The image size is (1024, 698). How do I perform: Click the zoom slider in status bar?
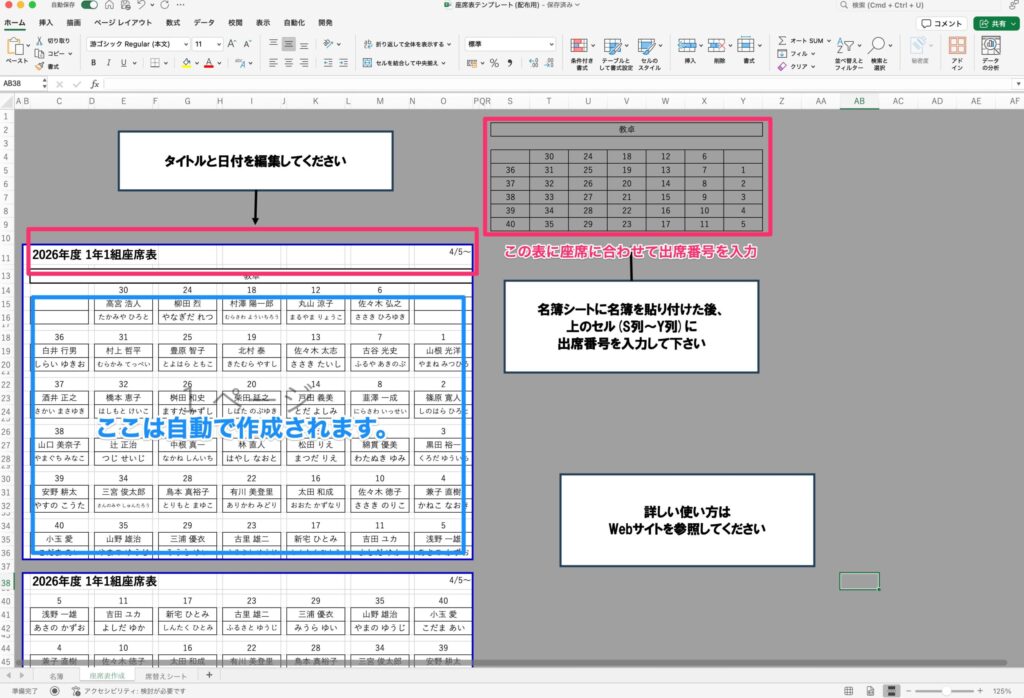point(945,691)
